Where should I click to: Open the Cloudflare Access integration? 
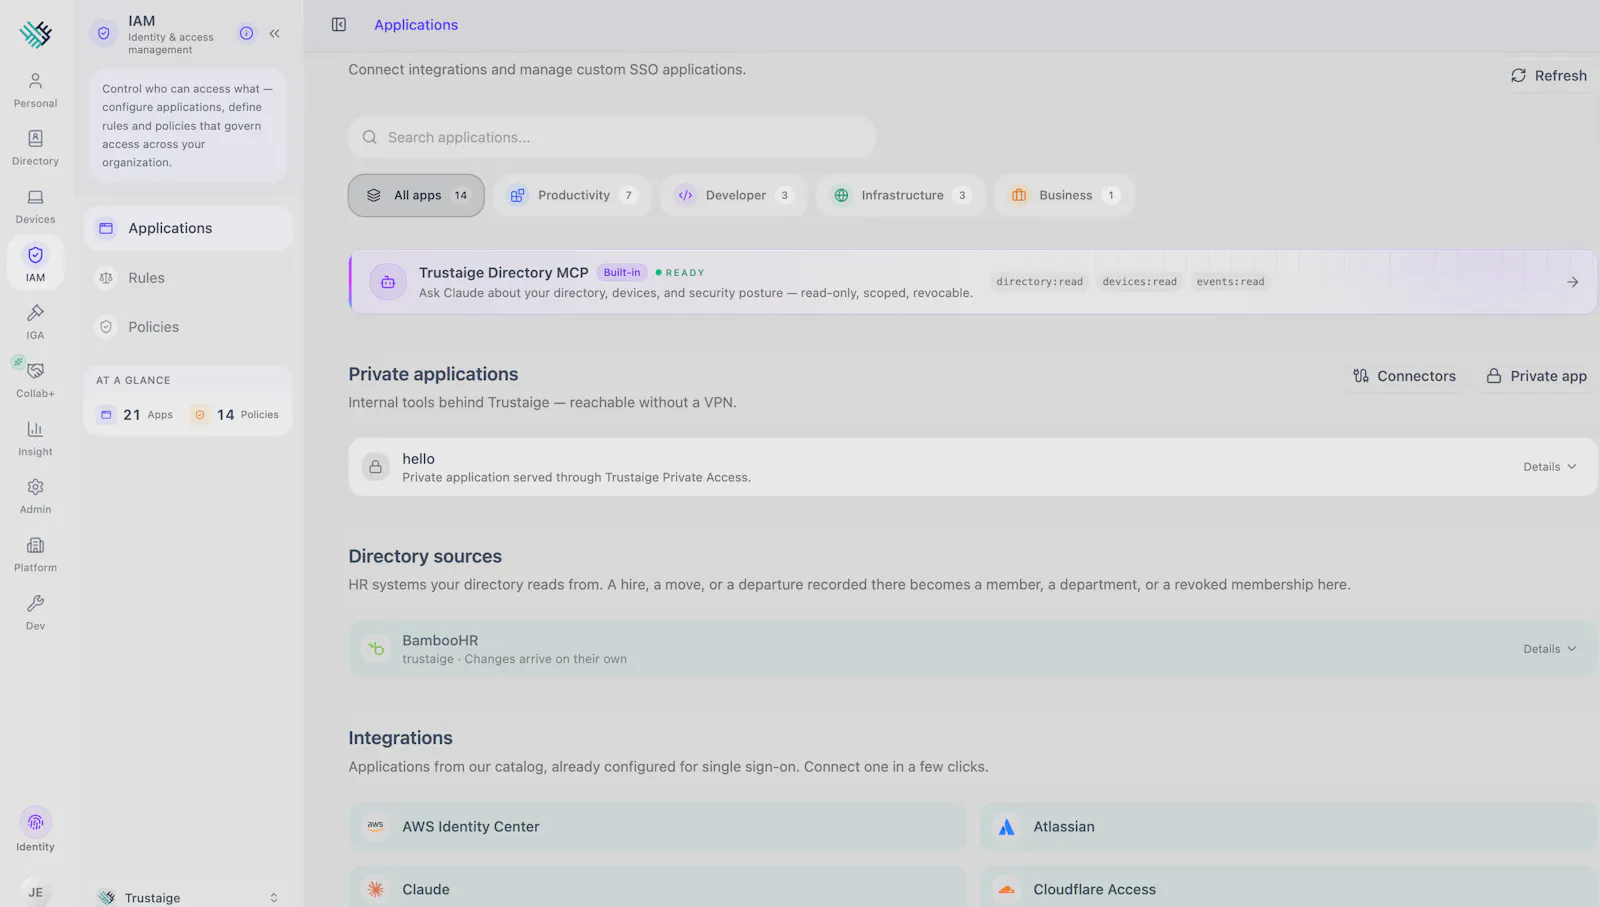[x=1288, y=889]
